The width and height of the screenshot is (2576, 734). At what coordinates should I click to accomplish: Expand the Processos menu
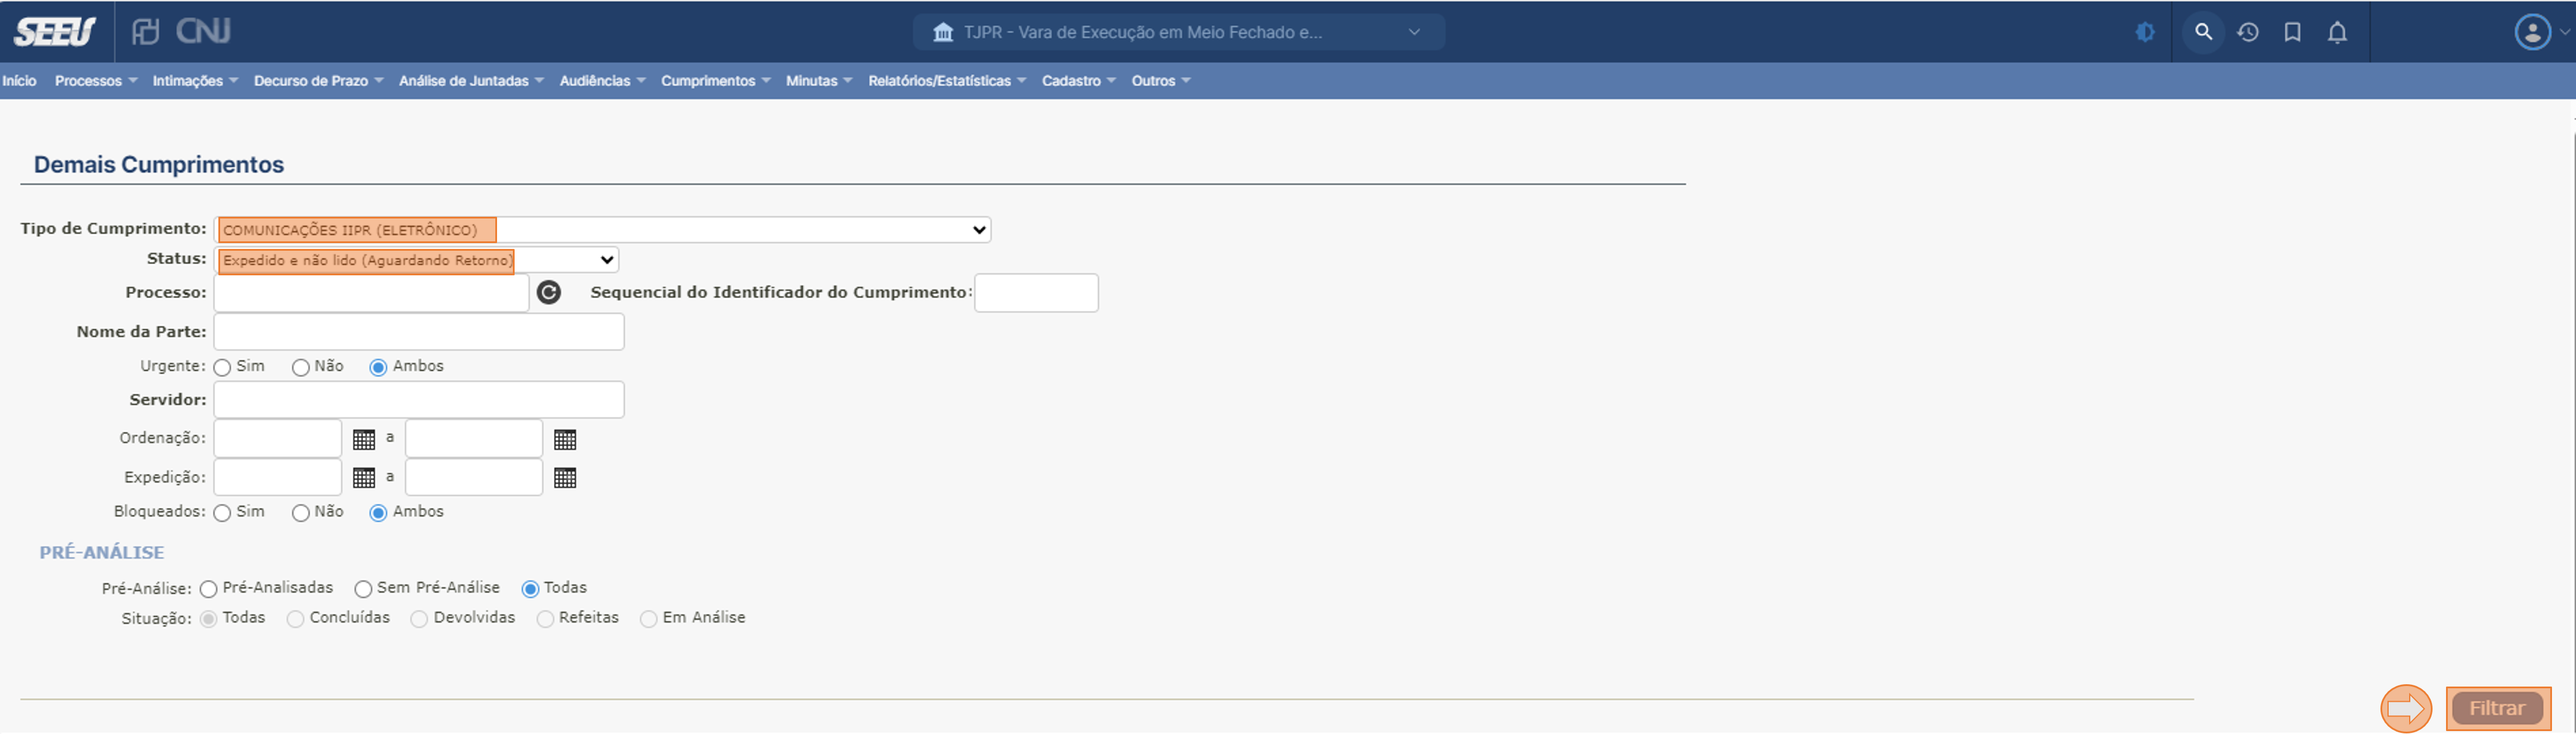[96, 81]
